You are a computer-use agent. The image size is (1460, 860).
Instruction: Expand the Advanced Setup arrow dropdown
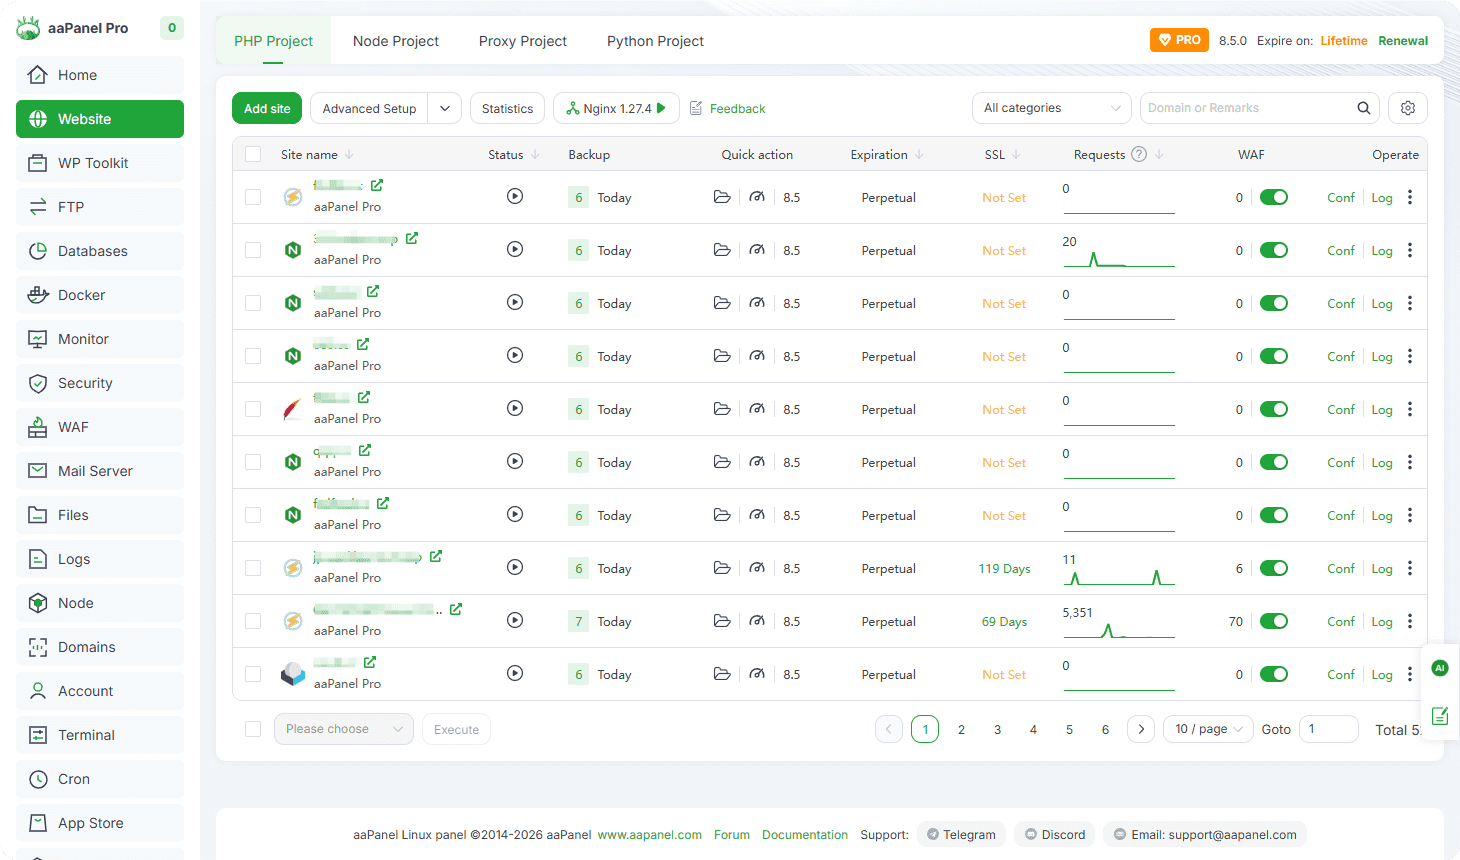coord(445,108)
